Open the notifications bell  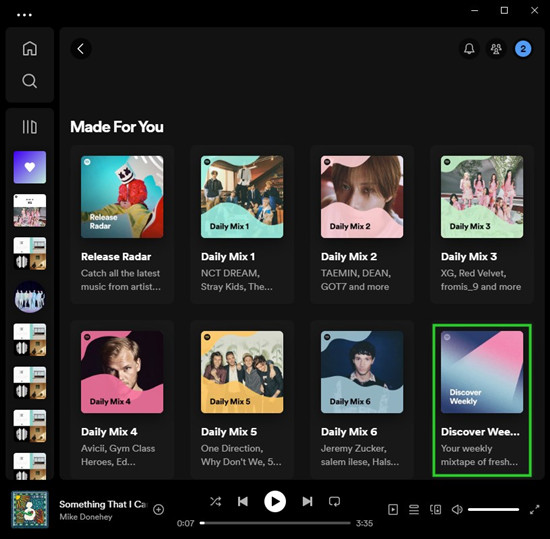[x=469, y=49]
